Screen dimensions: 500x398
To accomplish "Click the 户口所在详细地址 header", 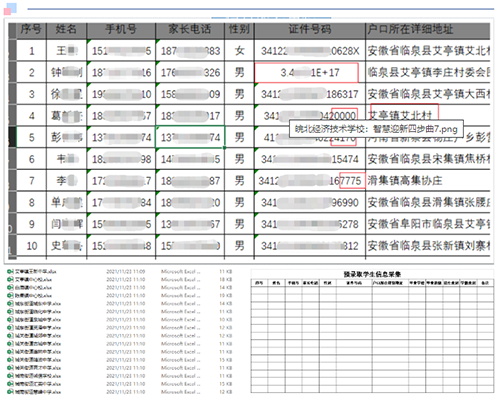I will (428, 30).
